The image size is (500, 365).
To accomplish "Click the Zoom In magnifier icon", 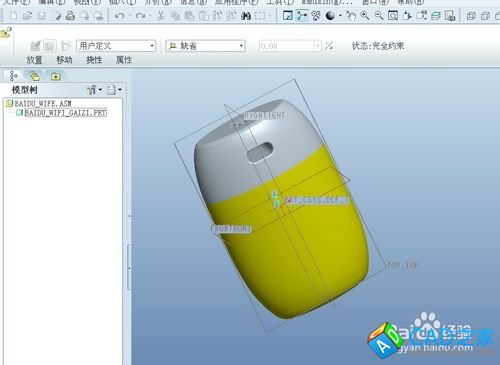I will click(x=365, y=16).
